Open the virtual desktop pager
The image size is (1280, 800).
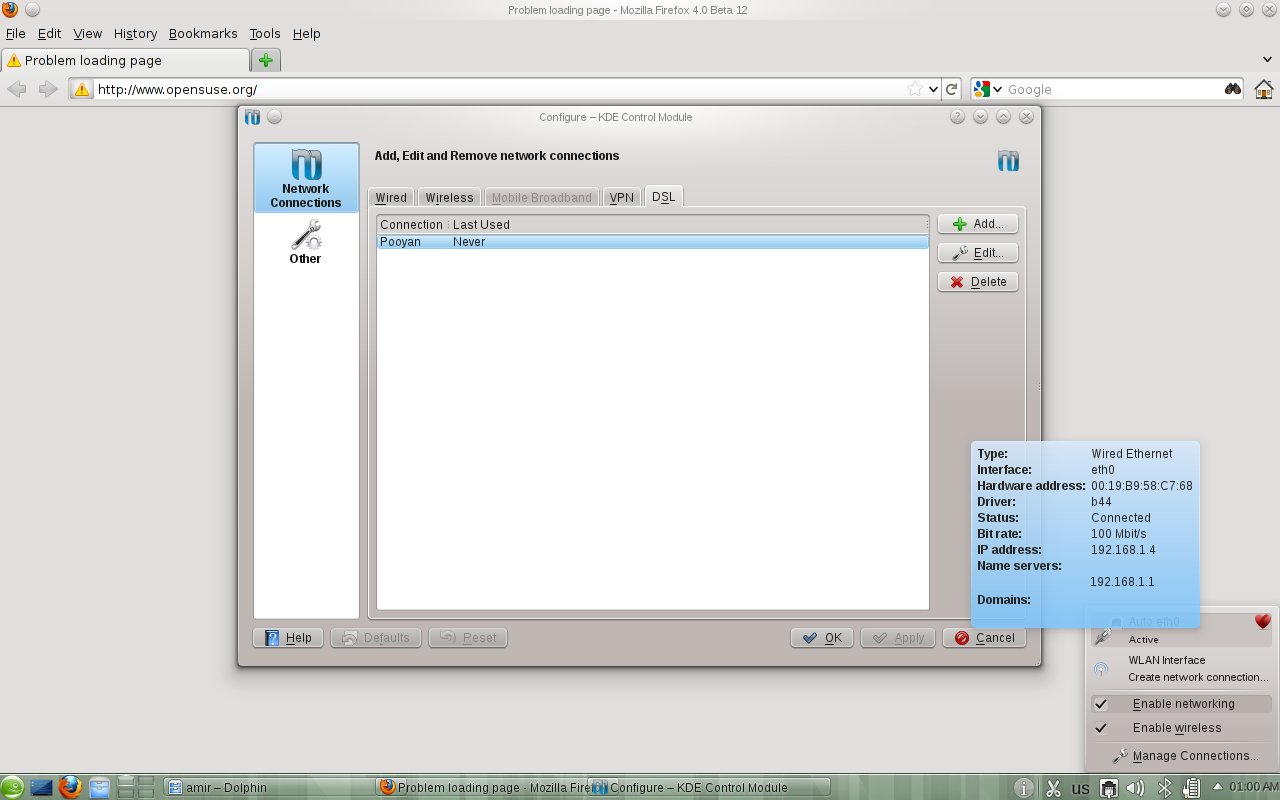135,787
